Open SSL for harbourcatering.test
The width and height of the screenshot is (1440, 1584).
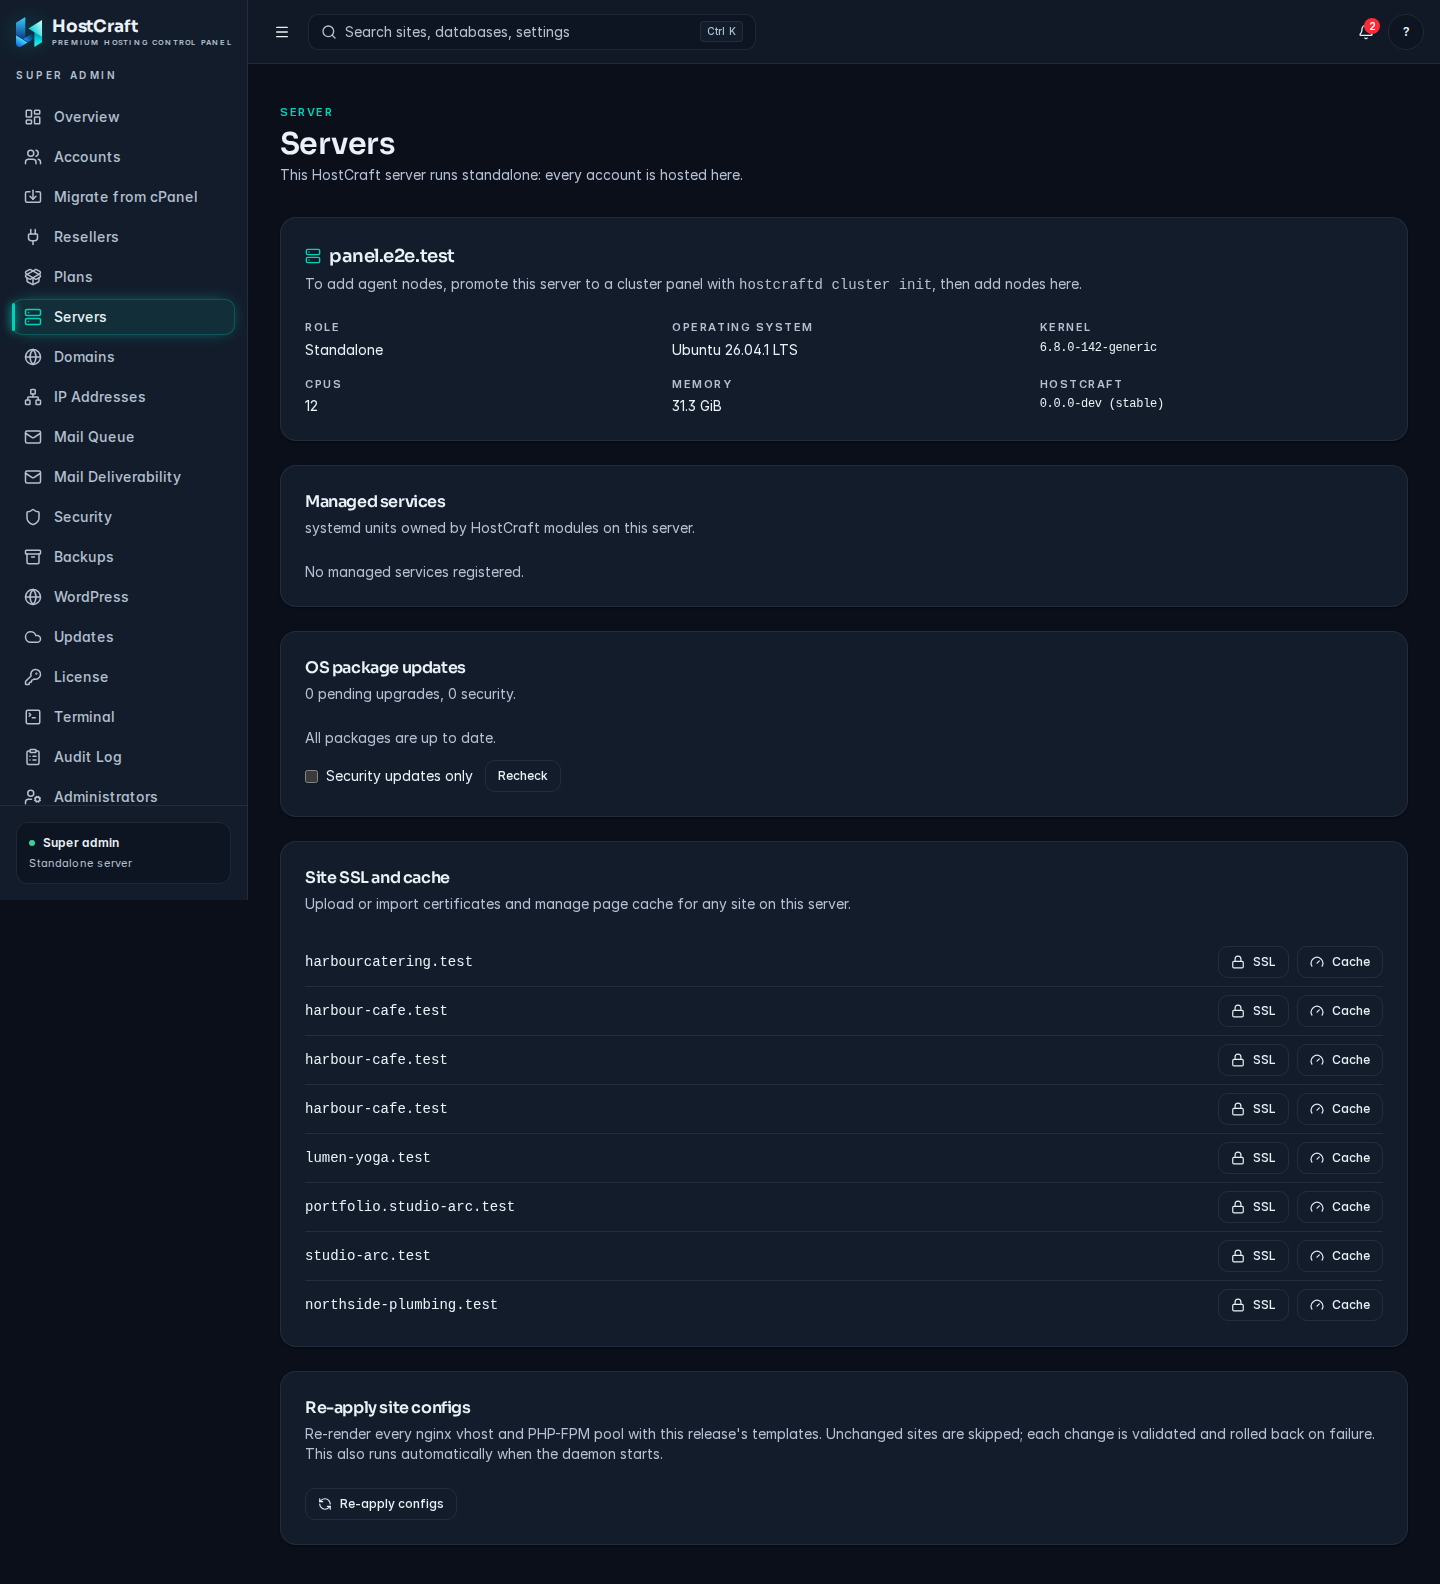point(1253,962)
